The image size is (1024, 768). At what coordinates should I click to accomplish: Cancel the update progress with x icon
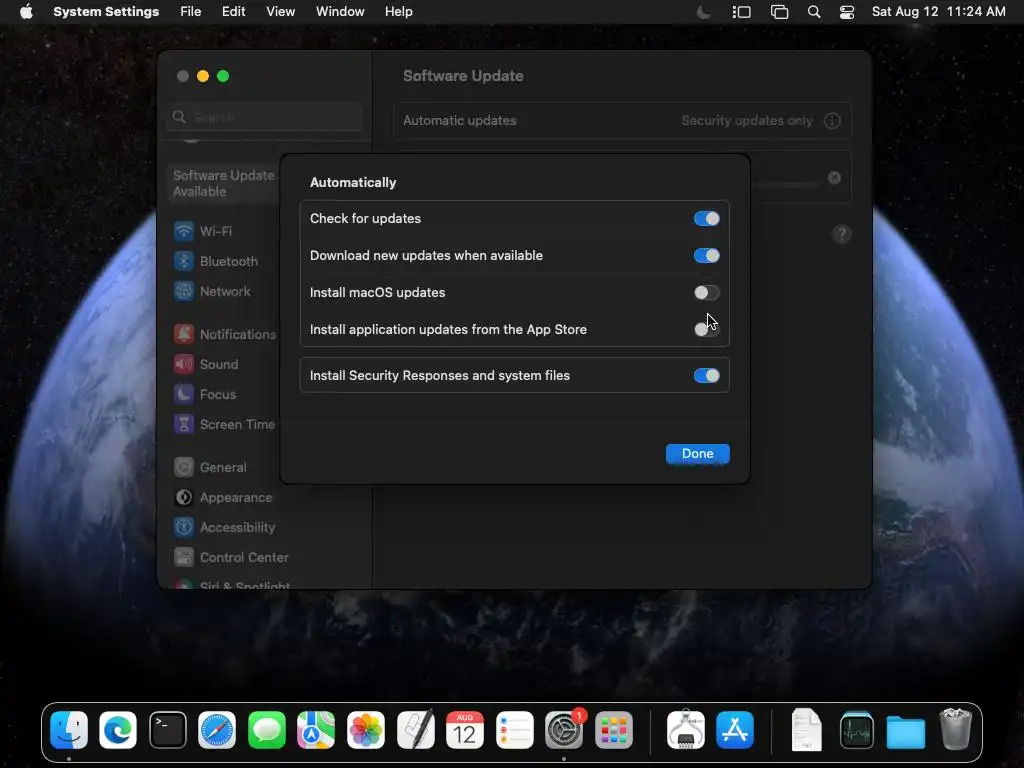click(x=834, y=178)
